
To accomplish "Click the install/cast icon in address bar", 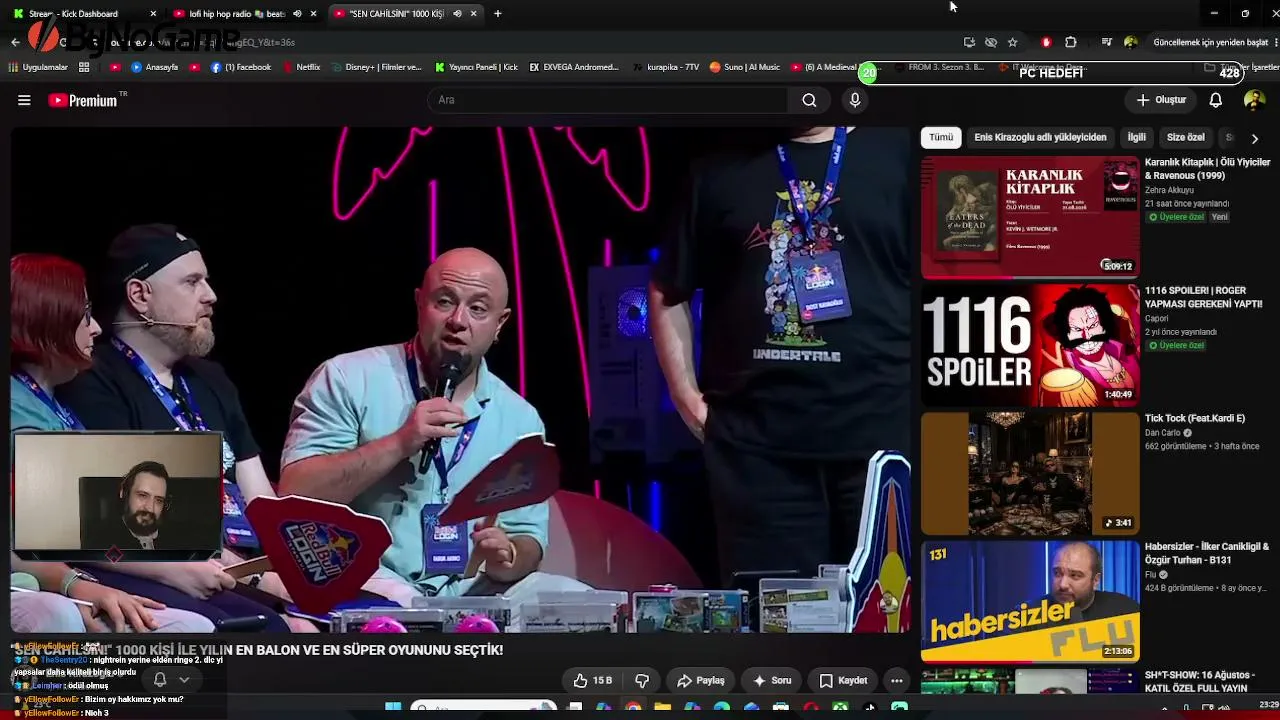I will (968, 42).
